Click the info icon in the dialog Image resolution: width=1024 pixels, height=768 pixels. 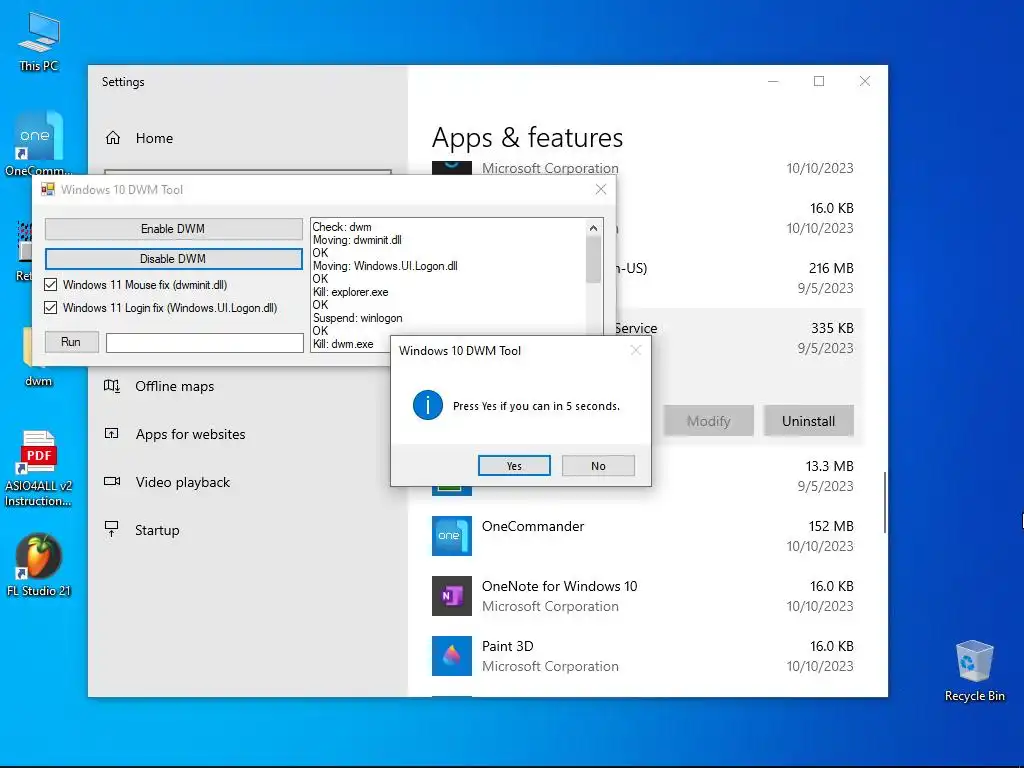(428, 406)
